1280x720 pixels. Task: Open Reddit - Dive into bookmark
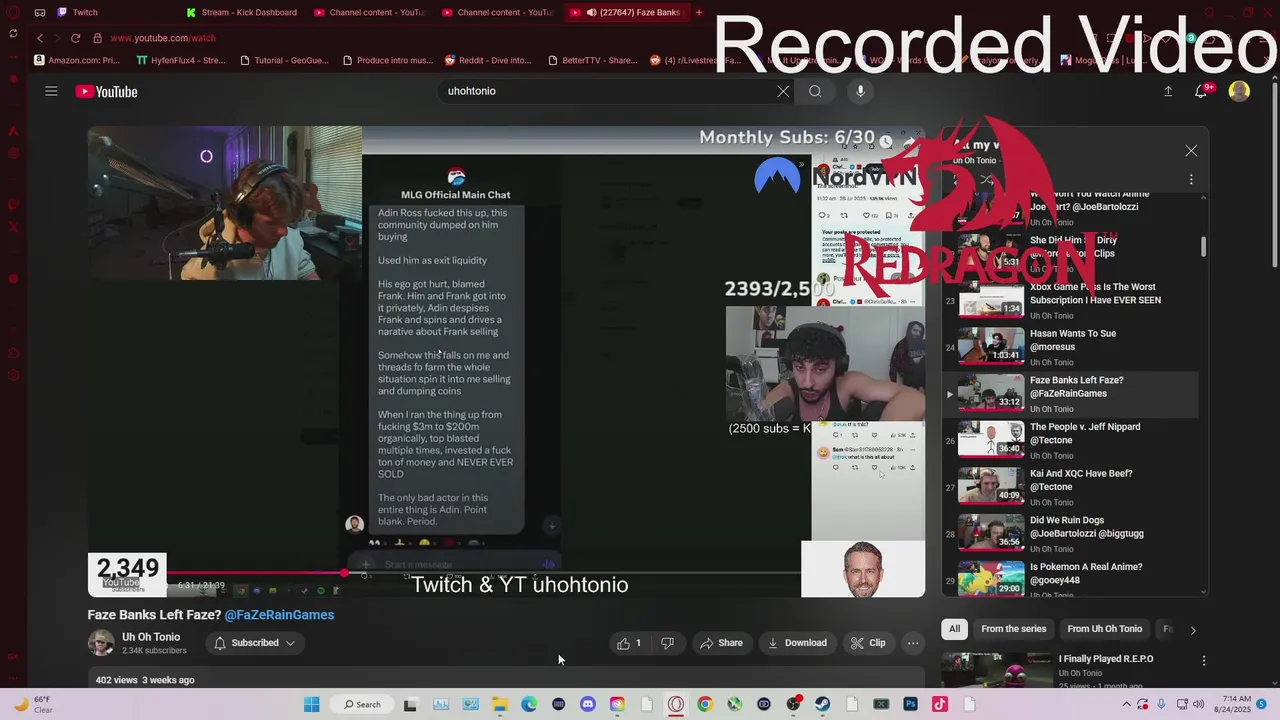tap(489, 60)
